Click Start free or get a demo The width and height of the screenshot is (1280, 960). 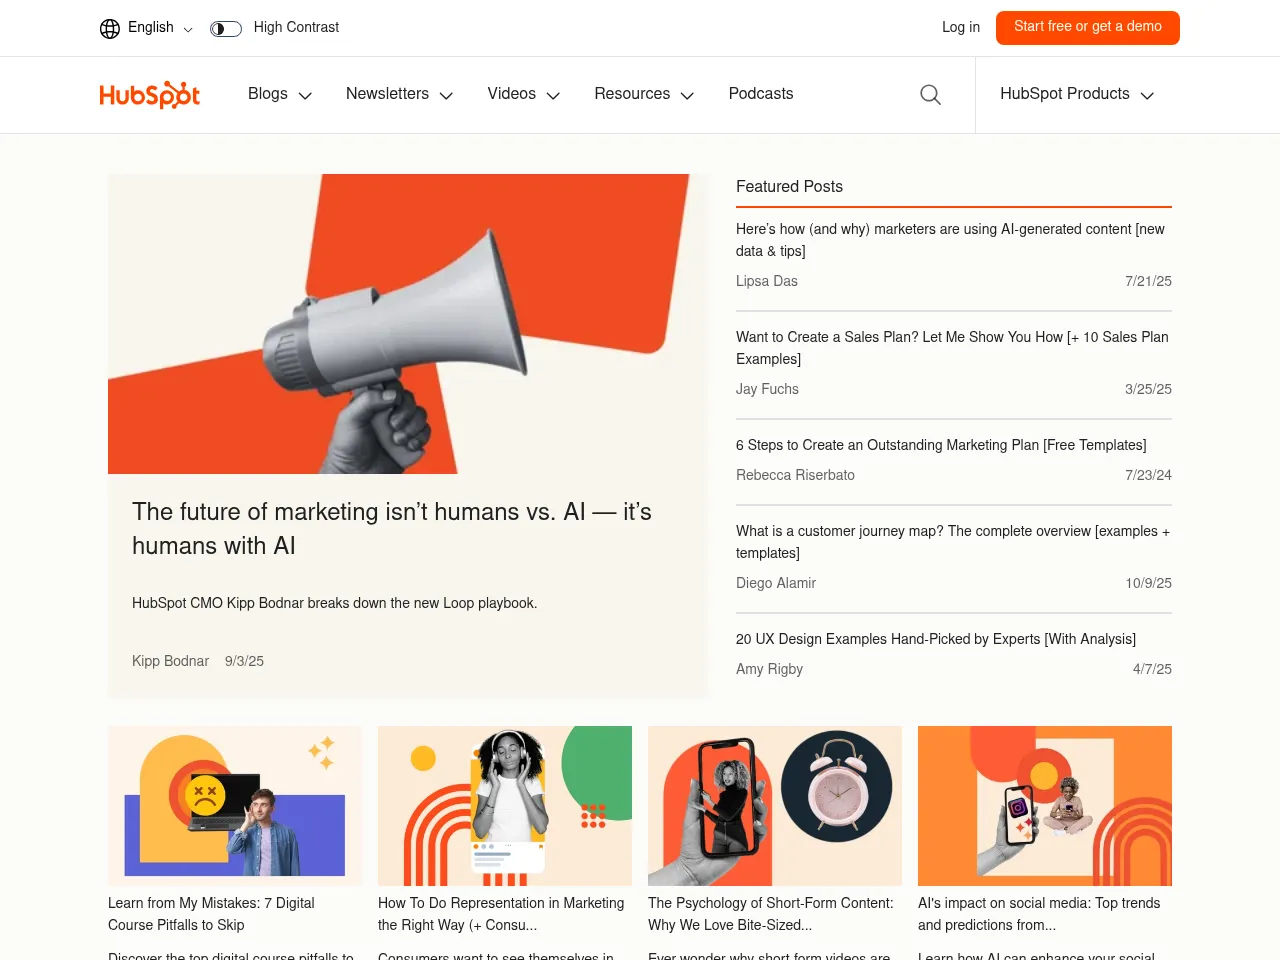click(1087, 27)
